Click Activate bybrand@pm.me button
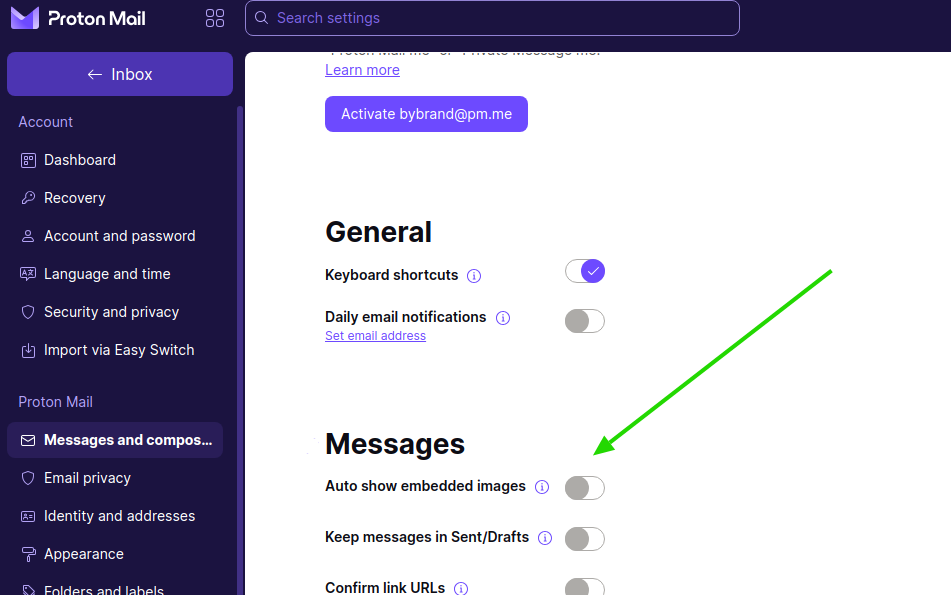Screen dimensions: 951x595 [426, 114]
